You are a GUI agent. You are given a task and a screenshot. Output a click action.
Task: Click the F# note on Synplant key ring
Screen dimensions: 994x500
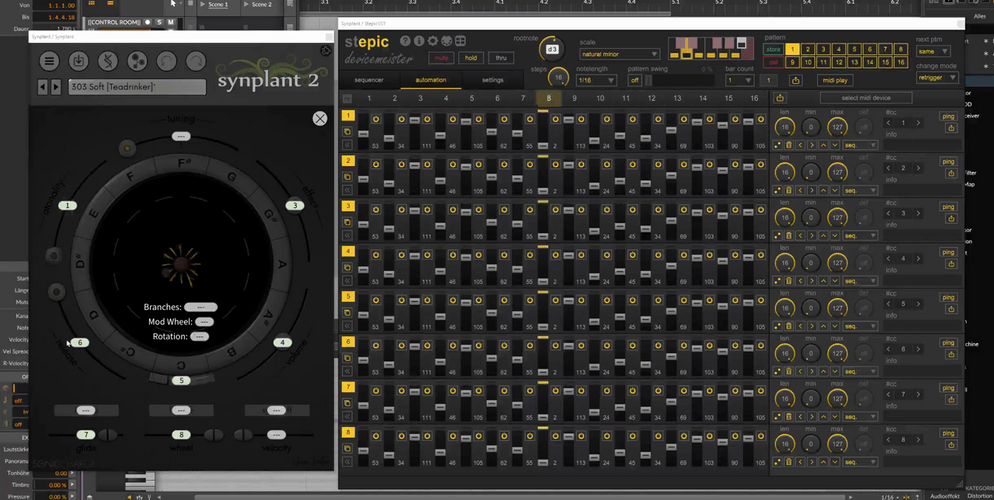(x=184, y=163)
